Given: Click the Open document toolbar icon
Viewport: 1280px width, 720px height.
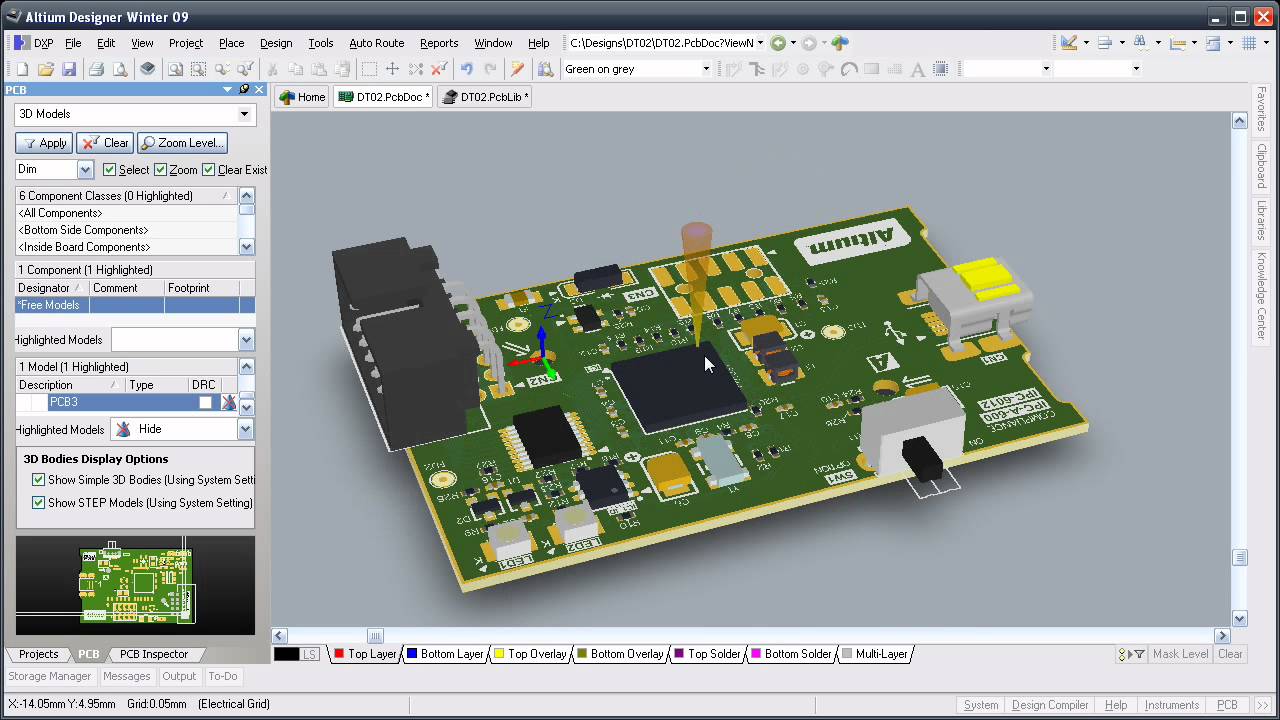Looking at the screenshot, I should 46,68.
